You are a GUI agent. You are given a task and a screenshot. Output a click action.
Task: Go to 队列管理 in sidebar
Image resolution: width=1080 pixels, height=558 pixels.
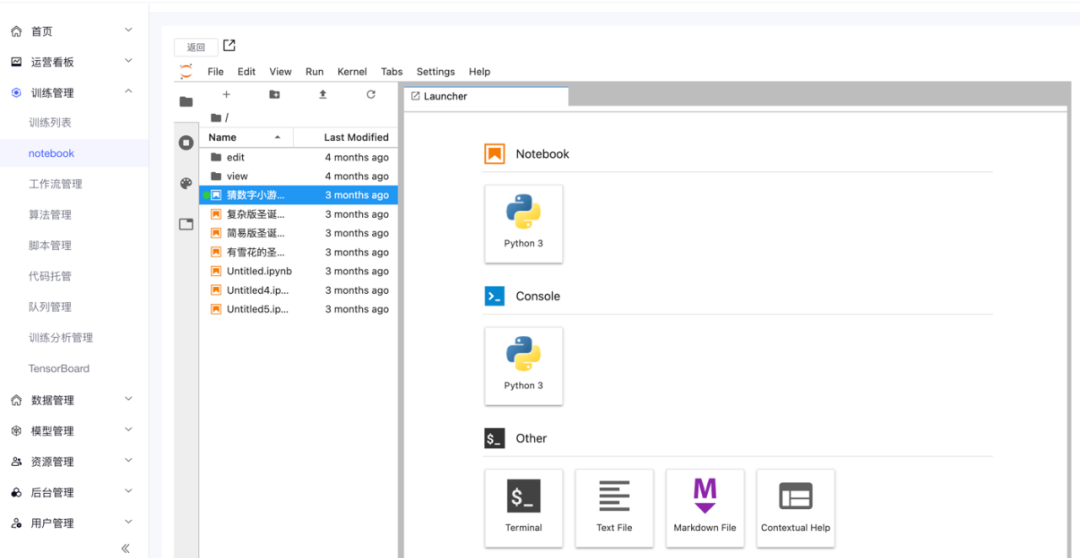click(50, 307)
